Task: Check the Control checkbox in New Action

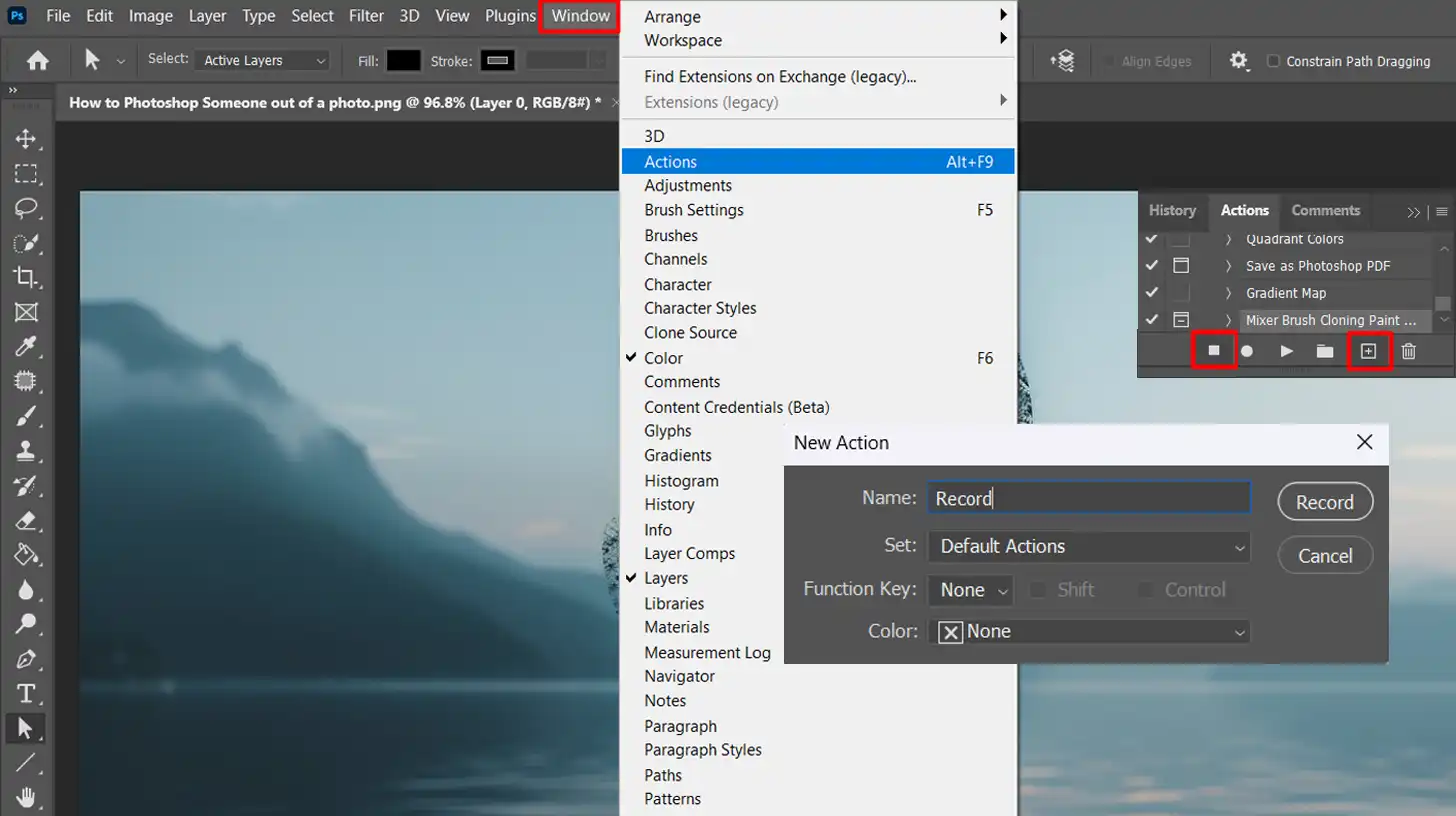Action: (1146, 590)
